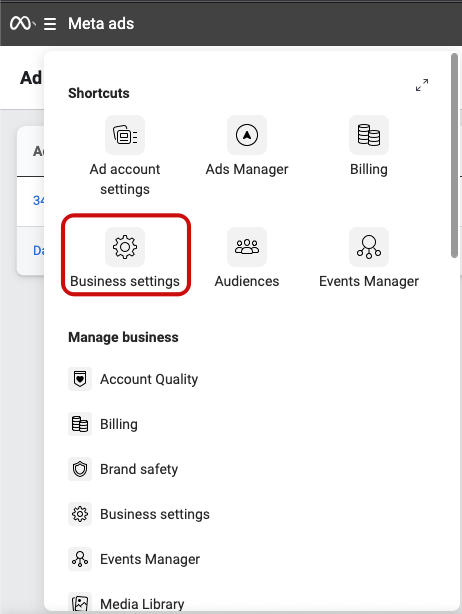Viewport: 462px width, 614px height.
Task: Click the Audiences label text
Action: [247, 281]
